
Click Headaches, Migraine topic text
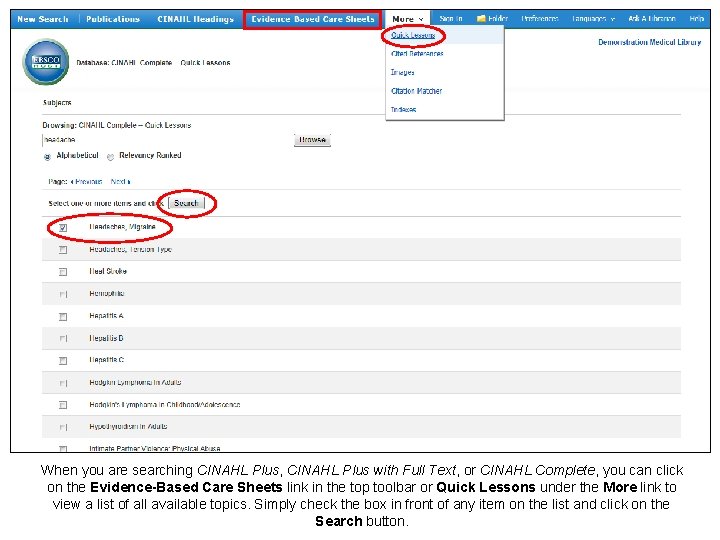[x=122, y=227]
